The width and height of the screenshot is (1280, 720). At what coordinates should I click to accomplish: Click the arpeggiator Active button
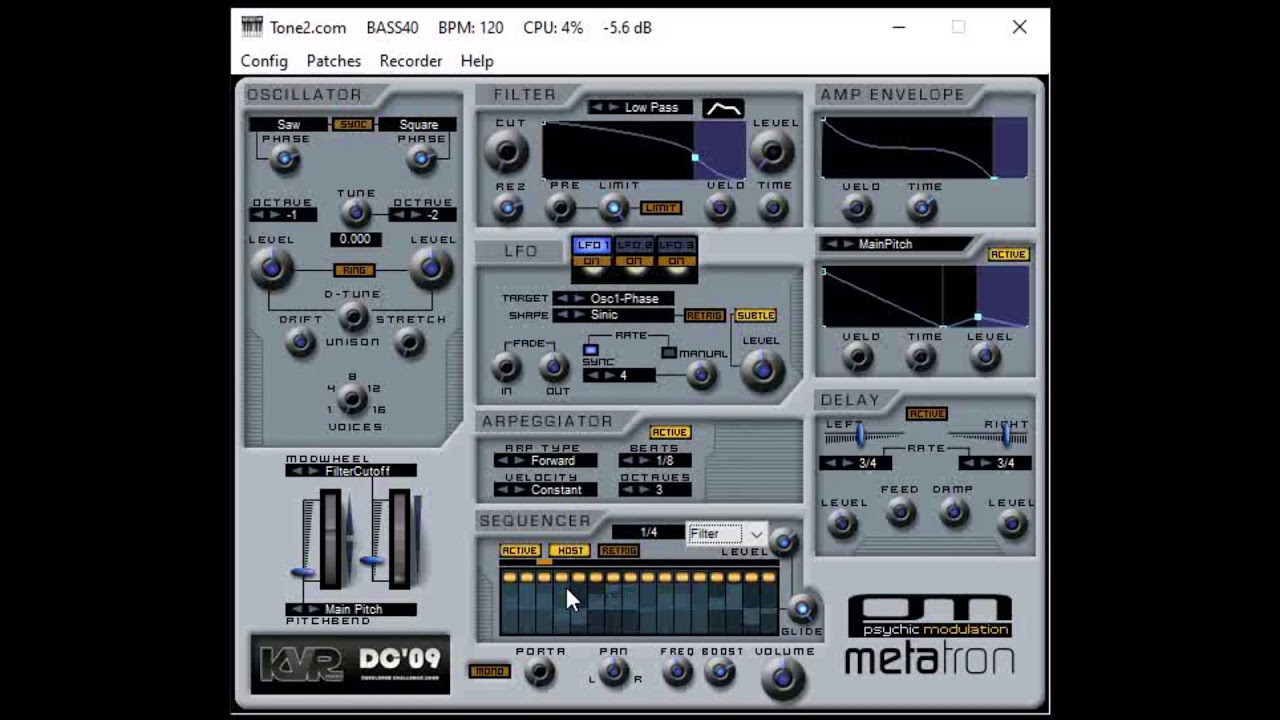click(669, 432)
